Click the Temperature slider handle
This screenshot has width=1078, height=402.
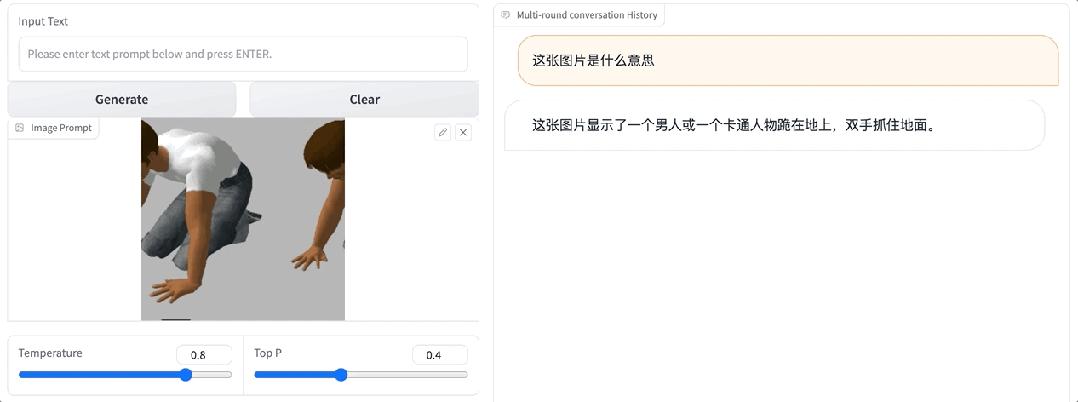186,375
